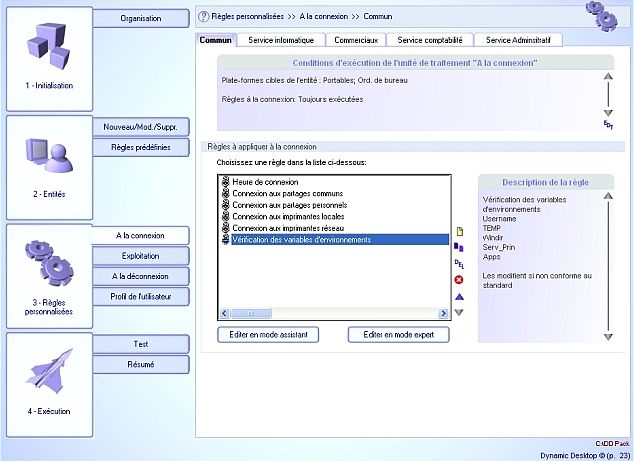
Task: Click breadcrumb A la connexion
Action: click(323, 17)
